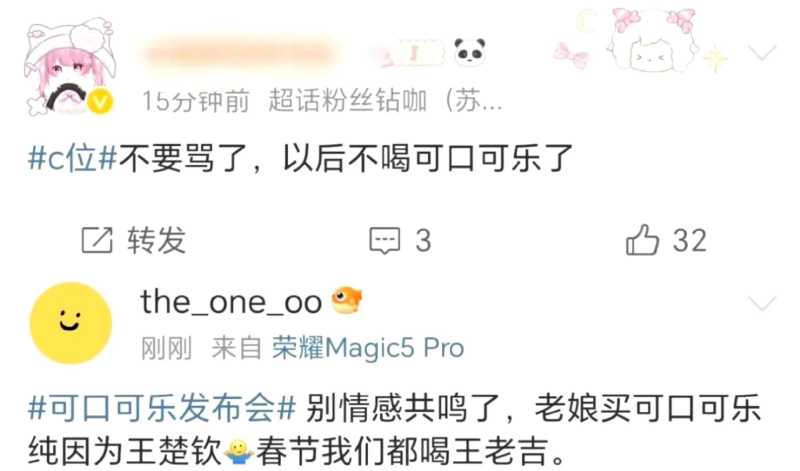Tap the 转发 repost label
This screenshot has height=471, width=800.
[157, 241]
